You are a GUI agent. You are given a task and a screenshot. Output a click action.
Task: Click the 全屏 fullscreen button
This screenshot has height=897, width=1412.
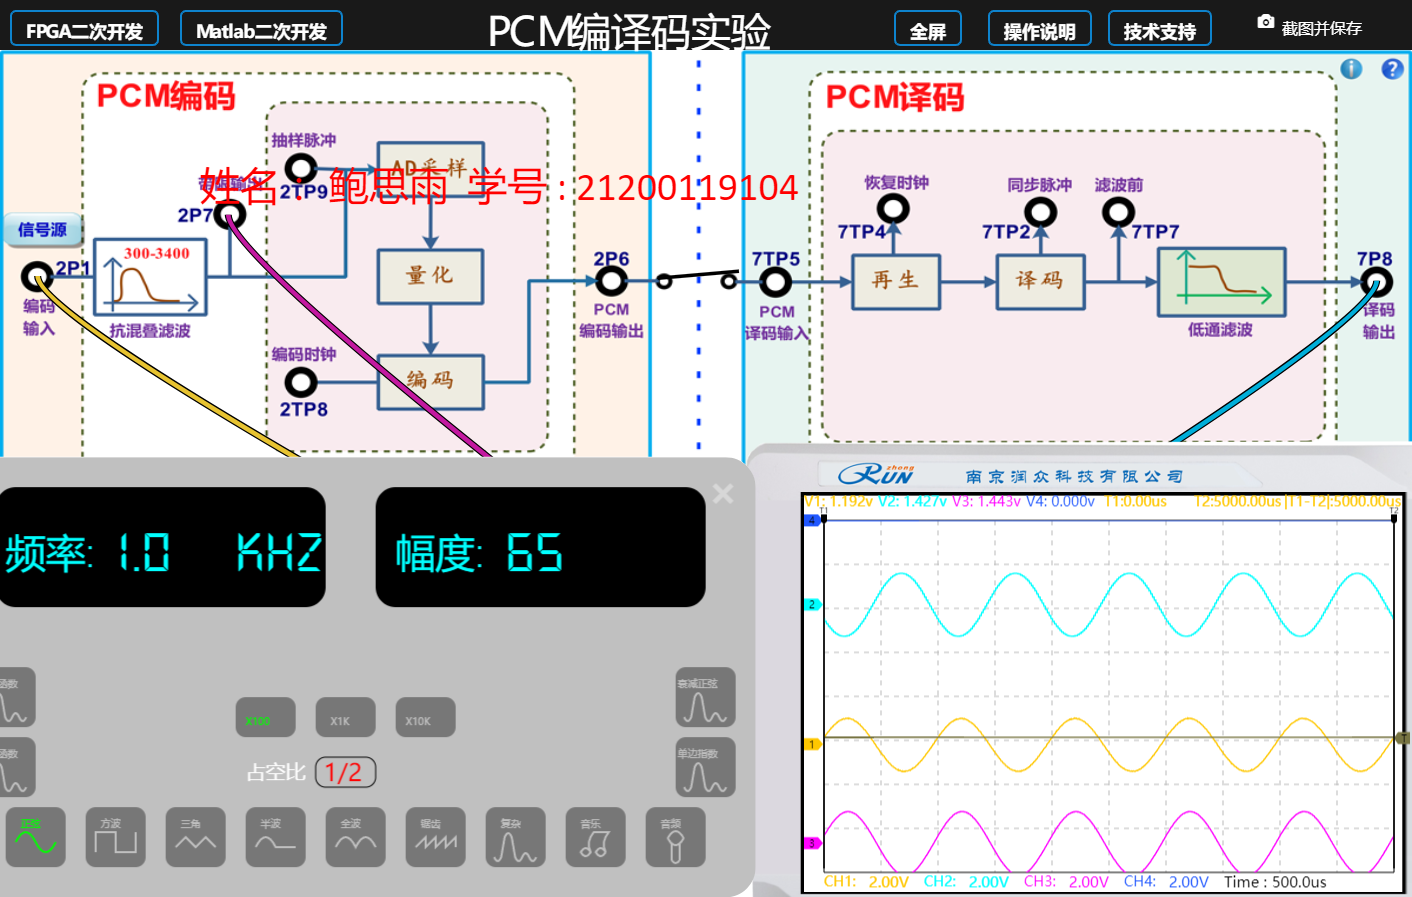[x=927, y=30]
